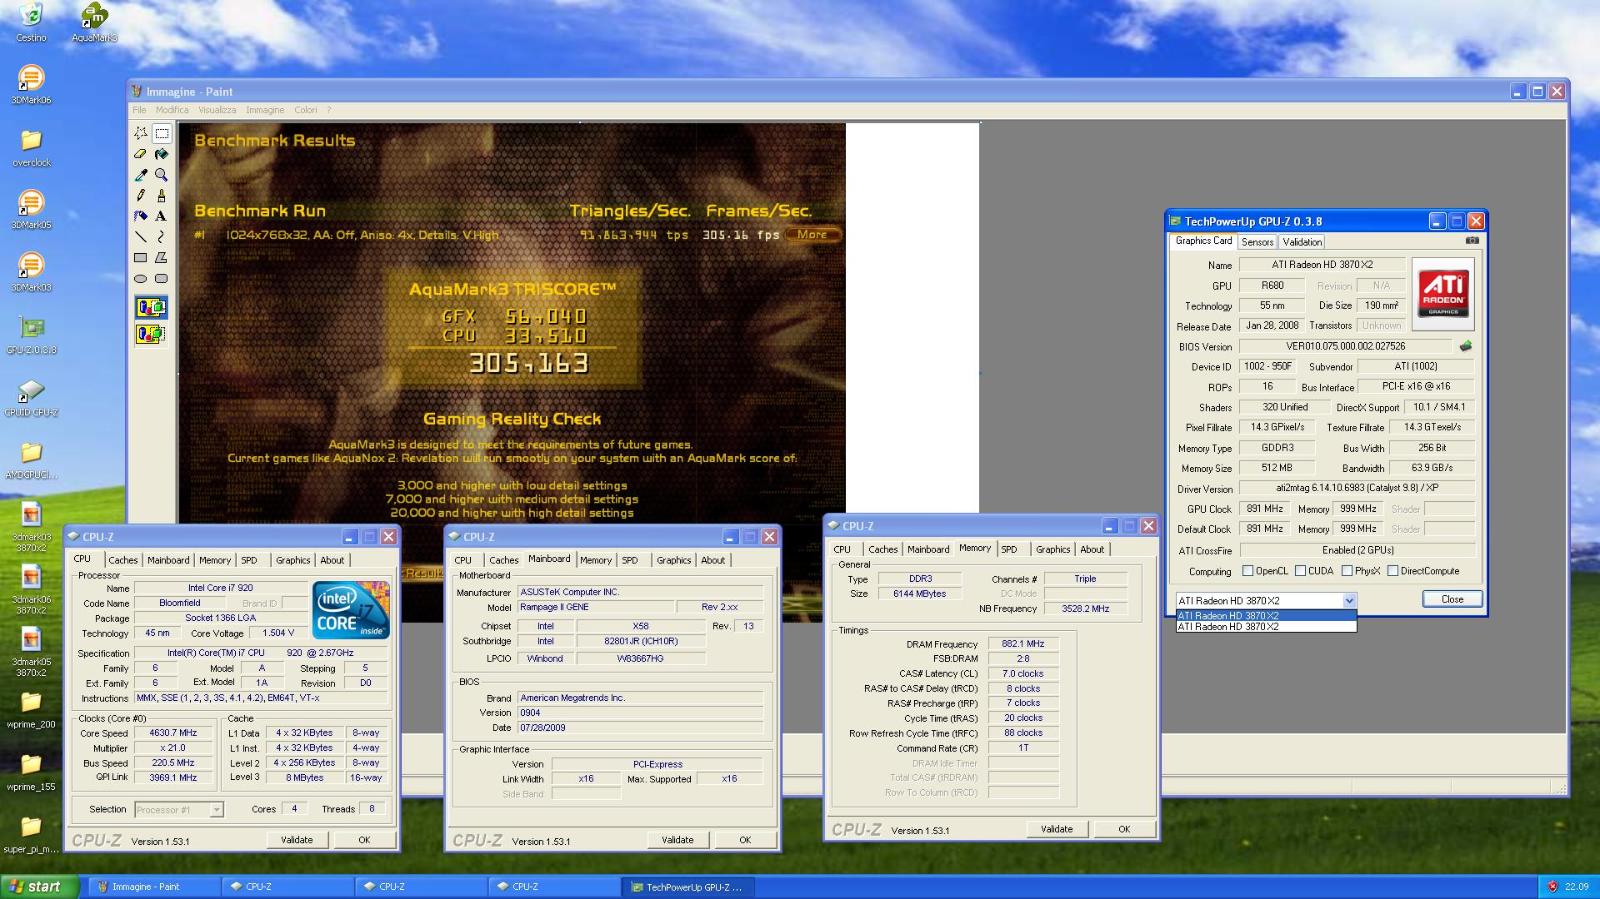Pick the Eraser tool in Paint
Screen dimensions: 1600x899
point(141,154)
